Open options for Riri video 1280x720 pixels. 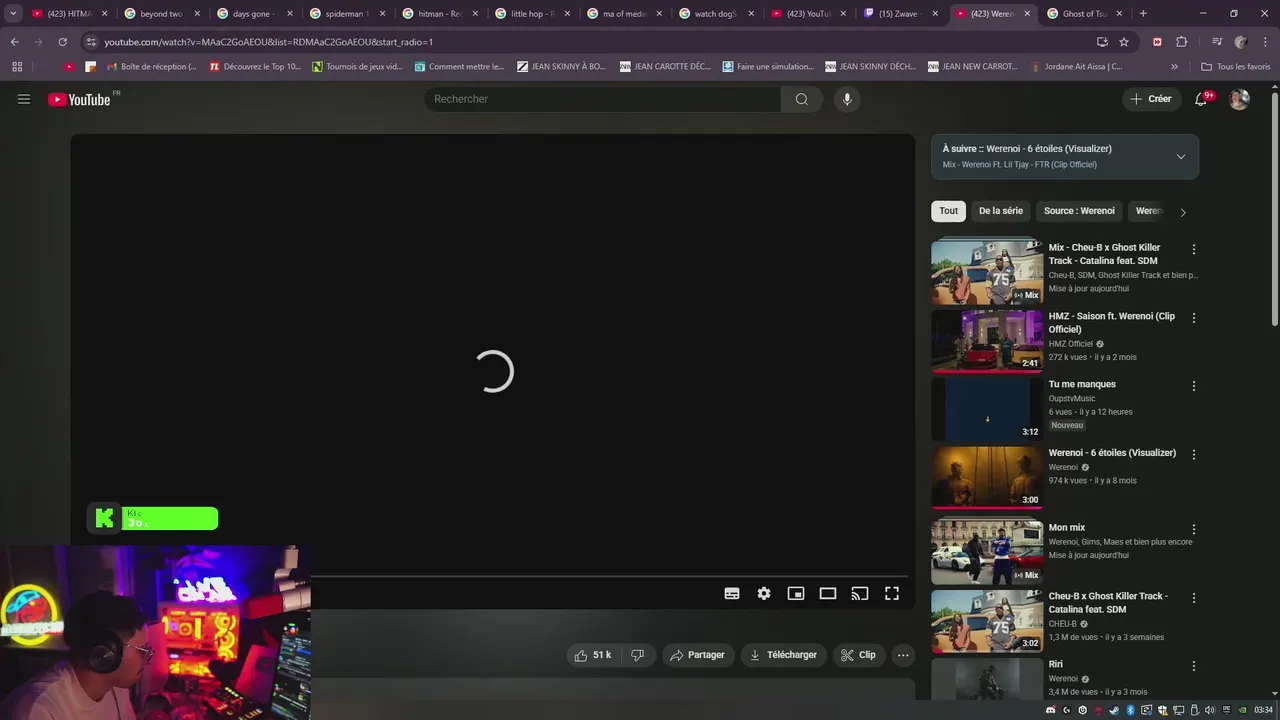click(x=1193, y=666)
